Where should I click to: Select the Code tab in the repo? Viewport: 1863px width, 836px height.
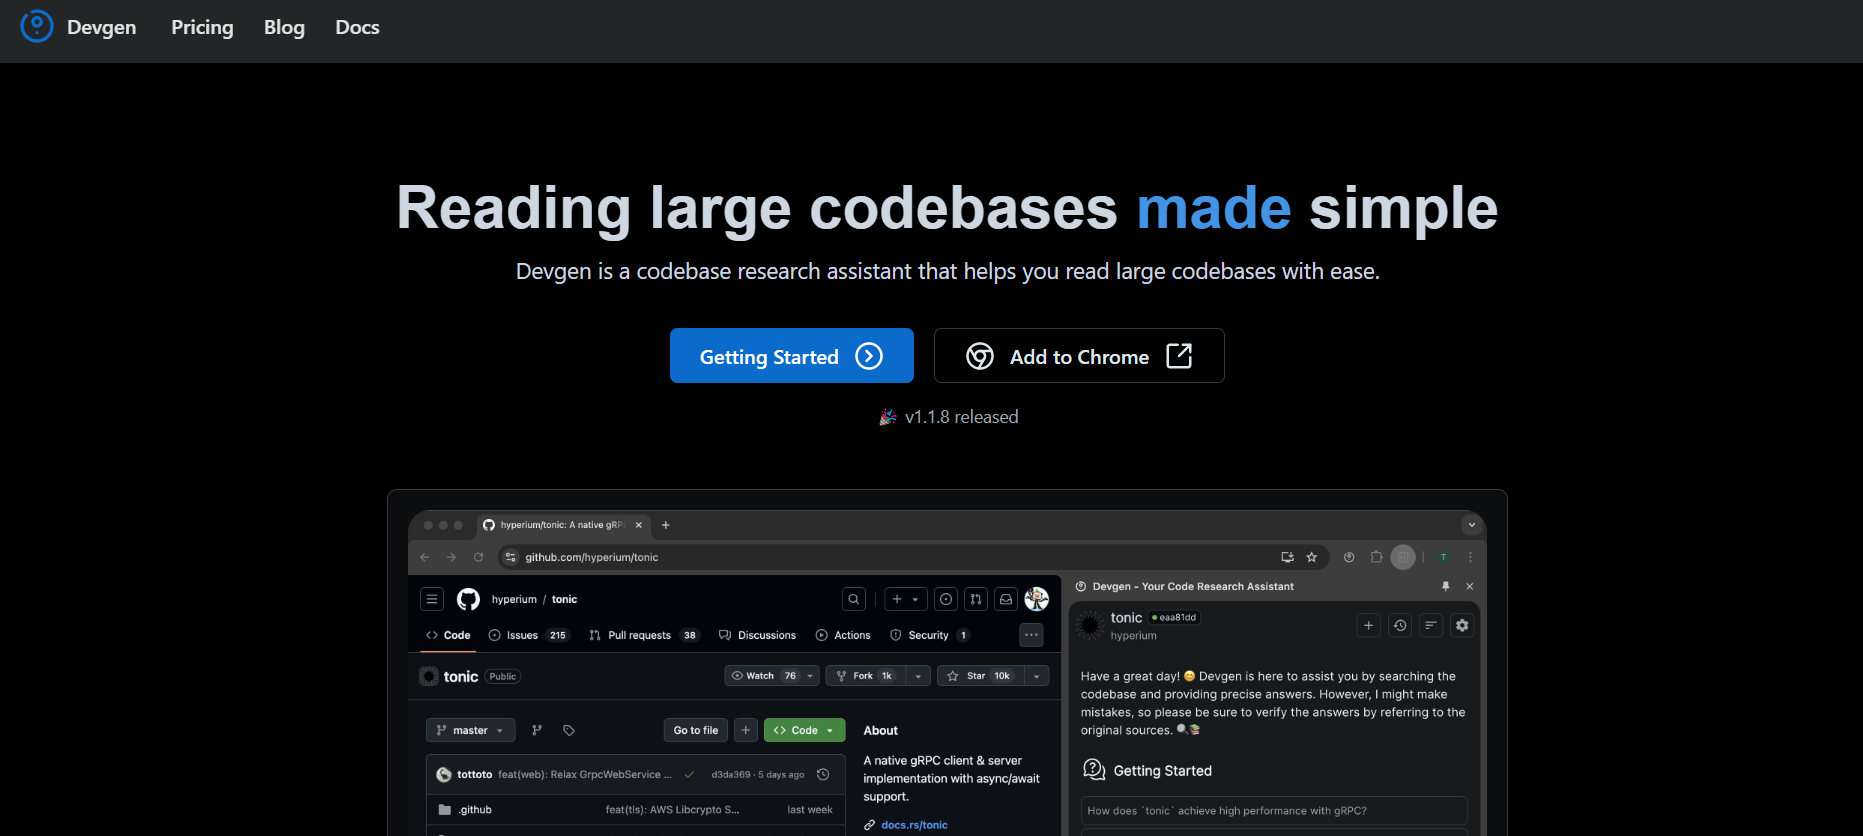pos(448,635)
